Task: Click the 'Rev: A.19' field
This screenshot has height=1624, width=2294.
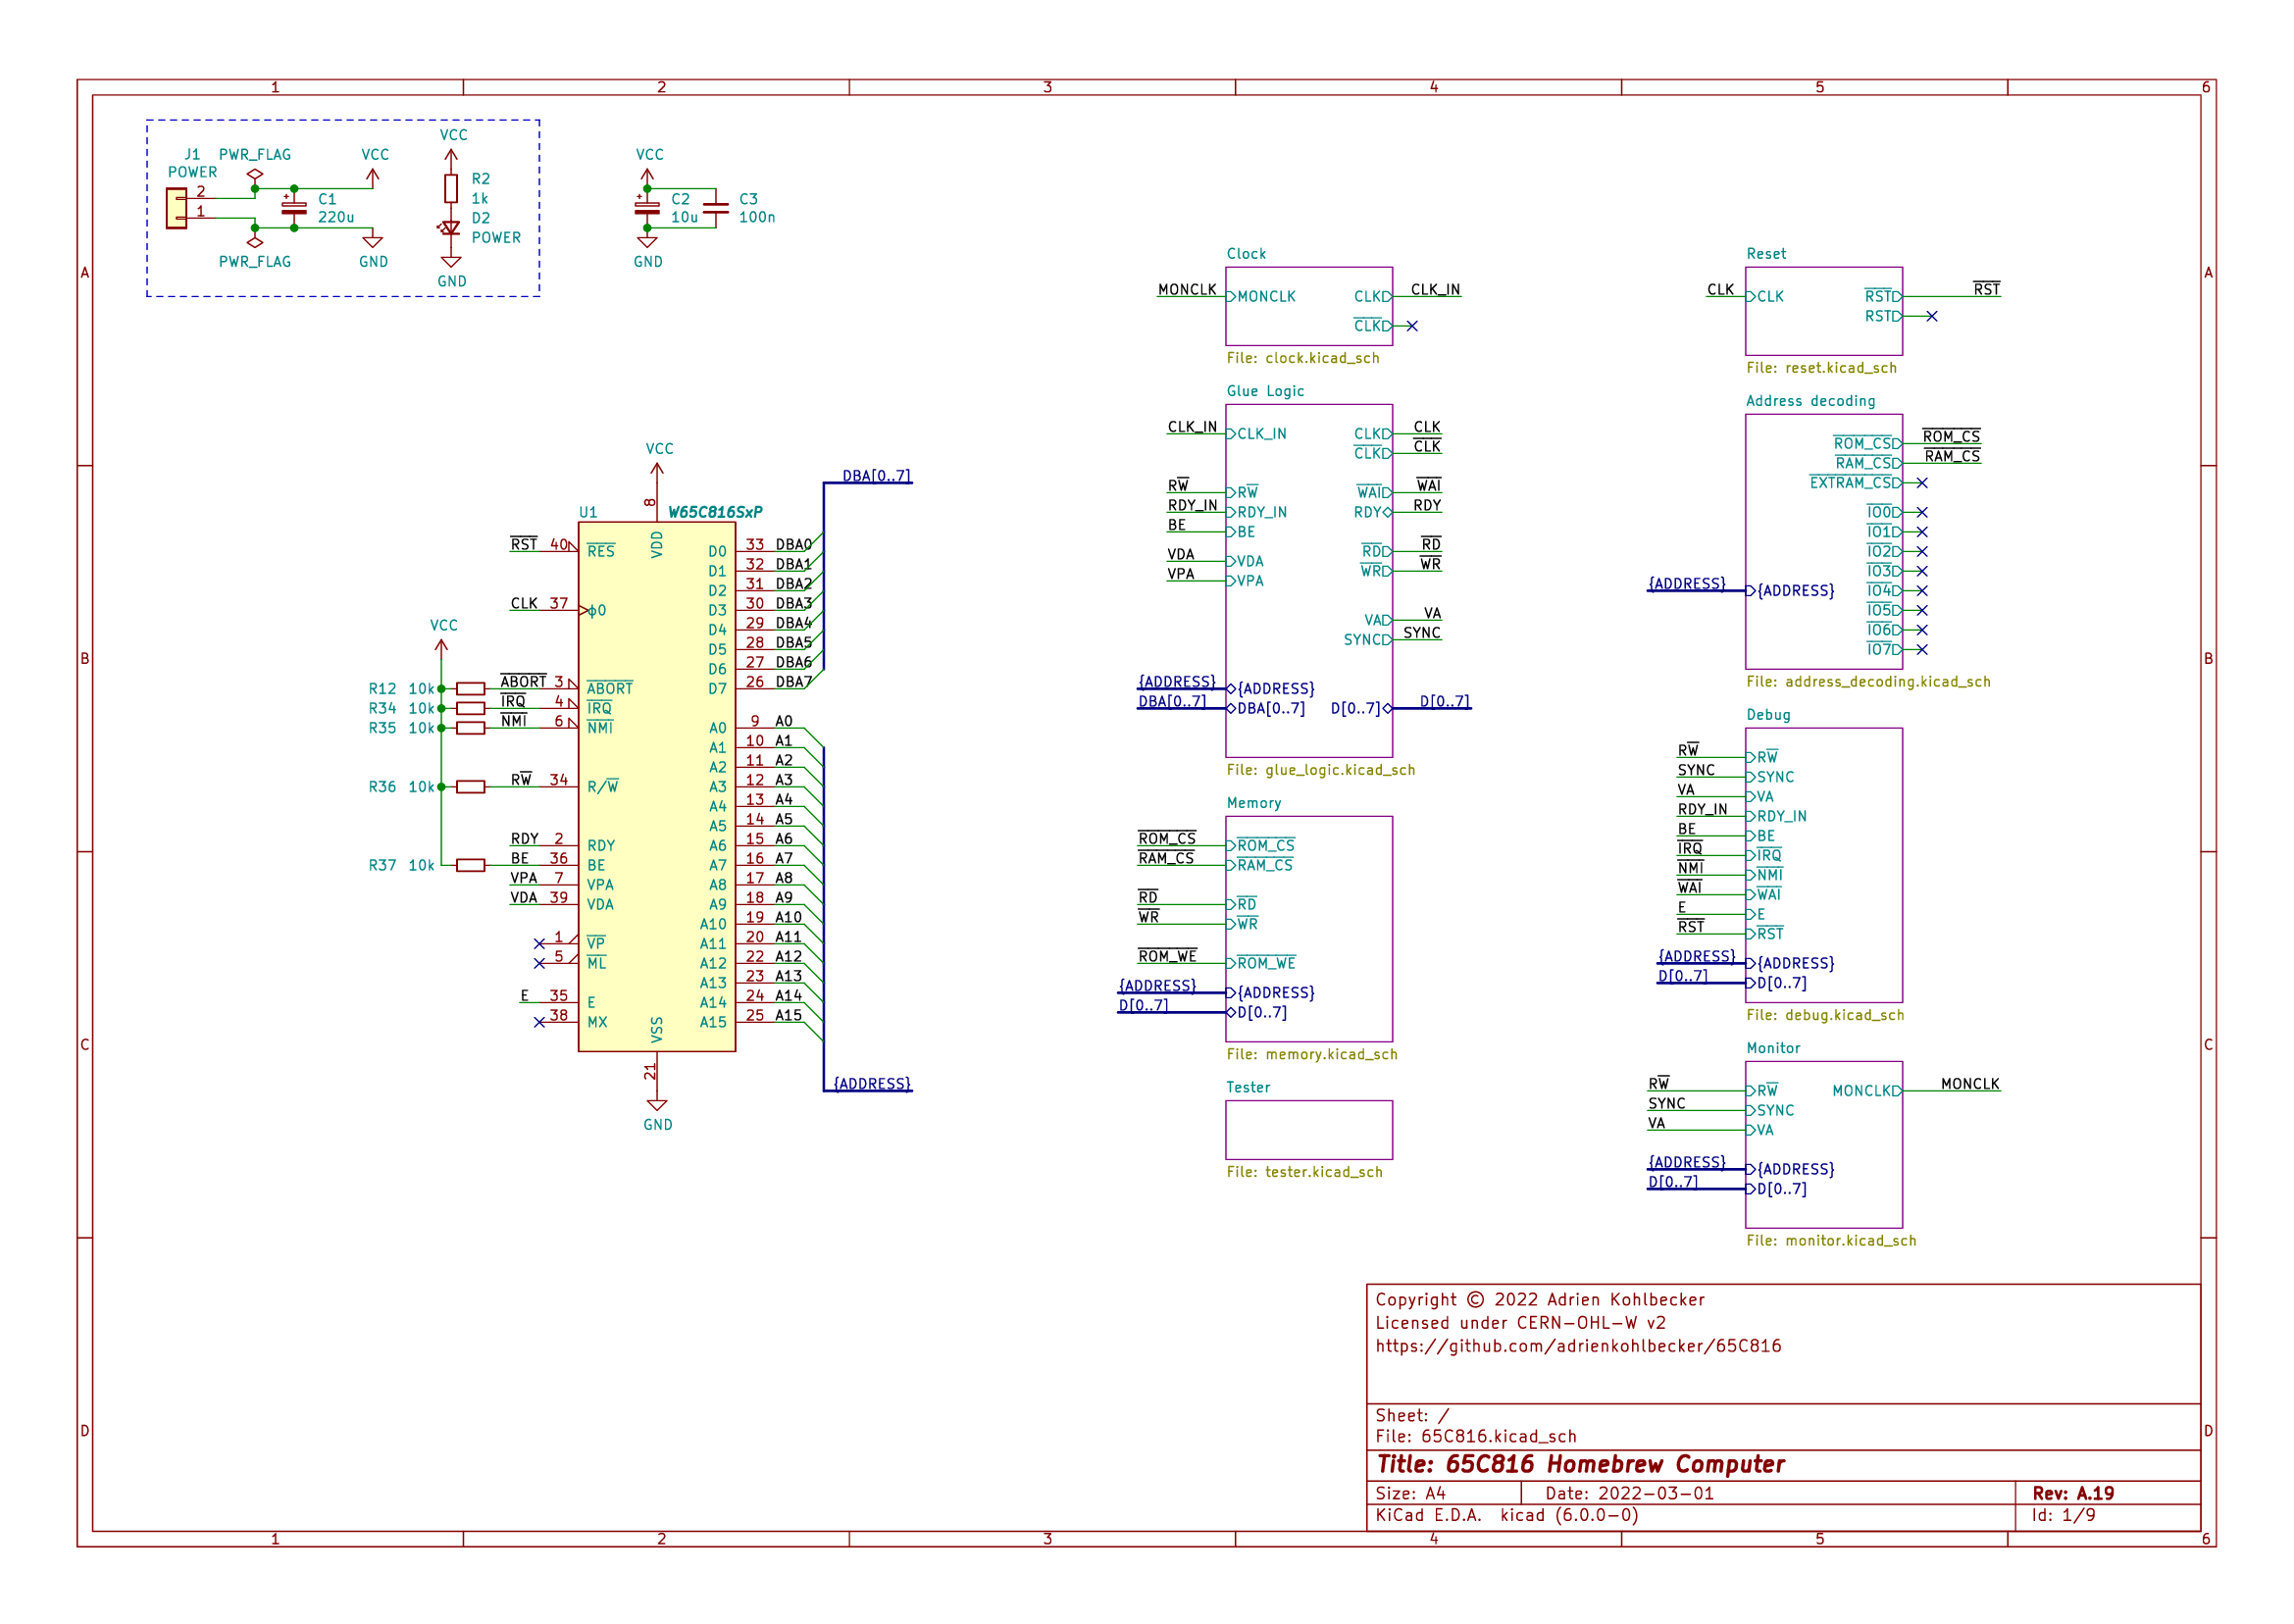Action: pos(2072,1493)
